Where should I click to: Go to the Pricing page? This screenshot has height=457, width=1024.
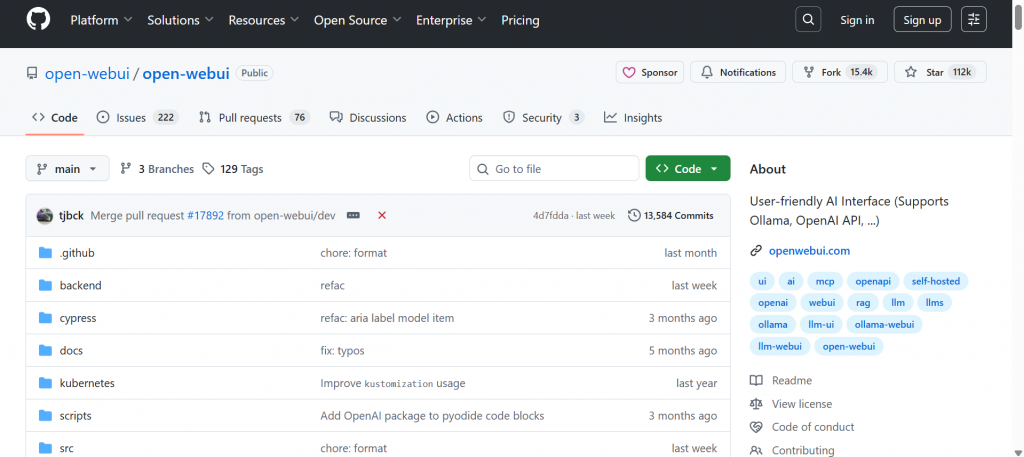pyautogui.click(x=520, y=20)
